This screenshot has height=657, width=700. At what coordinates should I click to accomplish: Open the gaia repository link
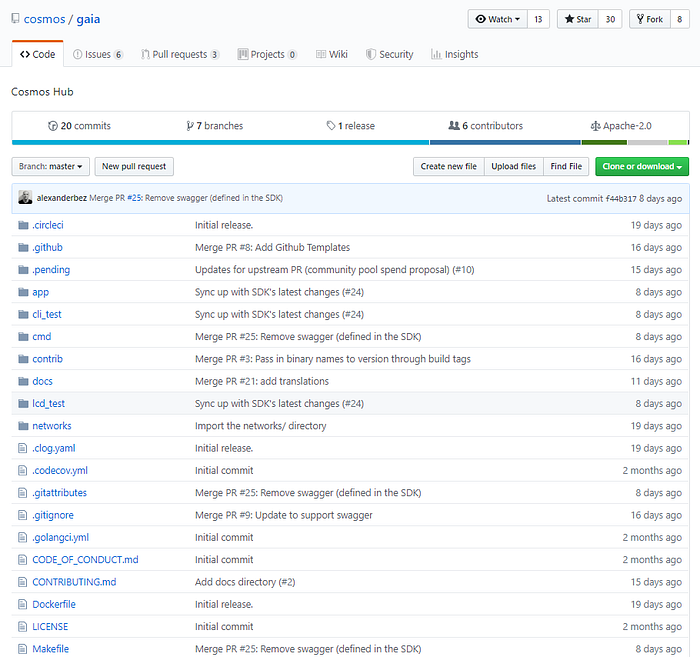88,19
